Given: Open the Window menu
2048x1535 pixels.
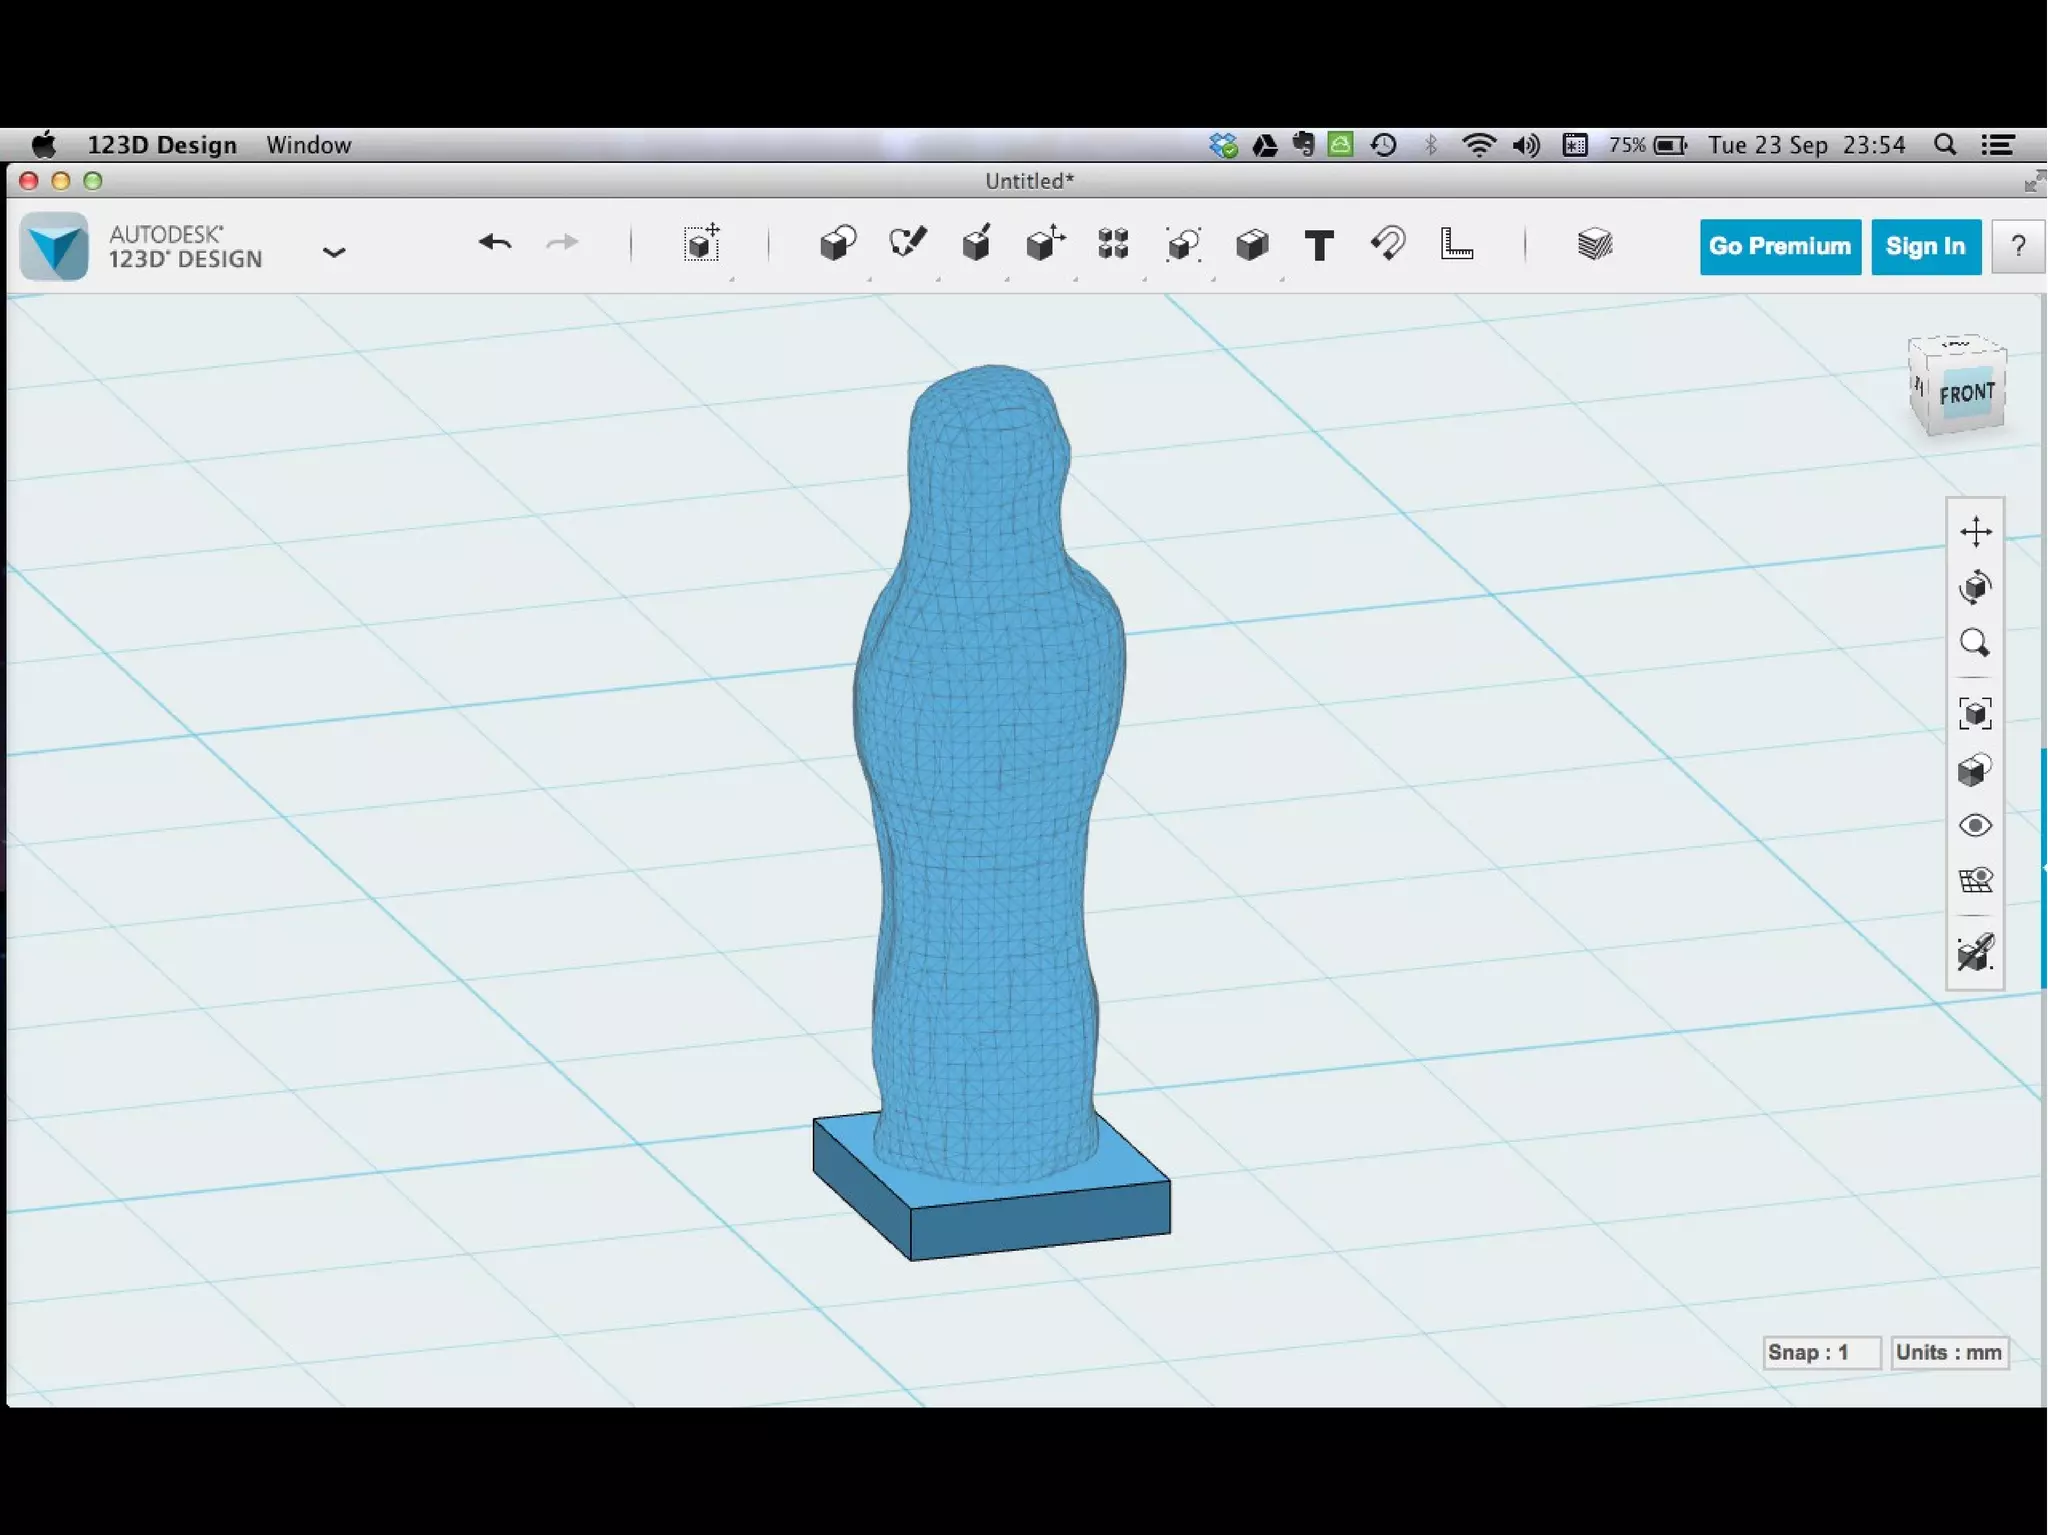Looking at the screenshot, I should 308,145.
